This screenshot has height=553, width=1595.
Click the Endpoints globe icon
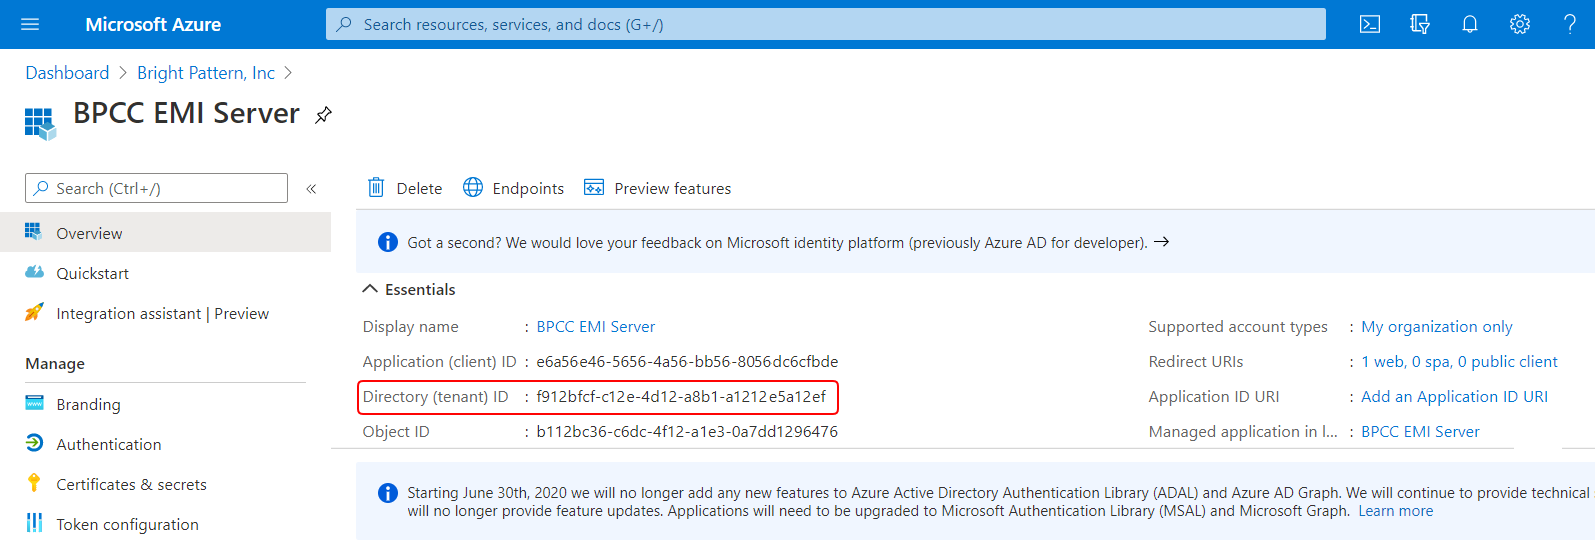[x=473, y=187]
